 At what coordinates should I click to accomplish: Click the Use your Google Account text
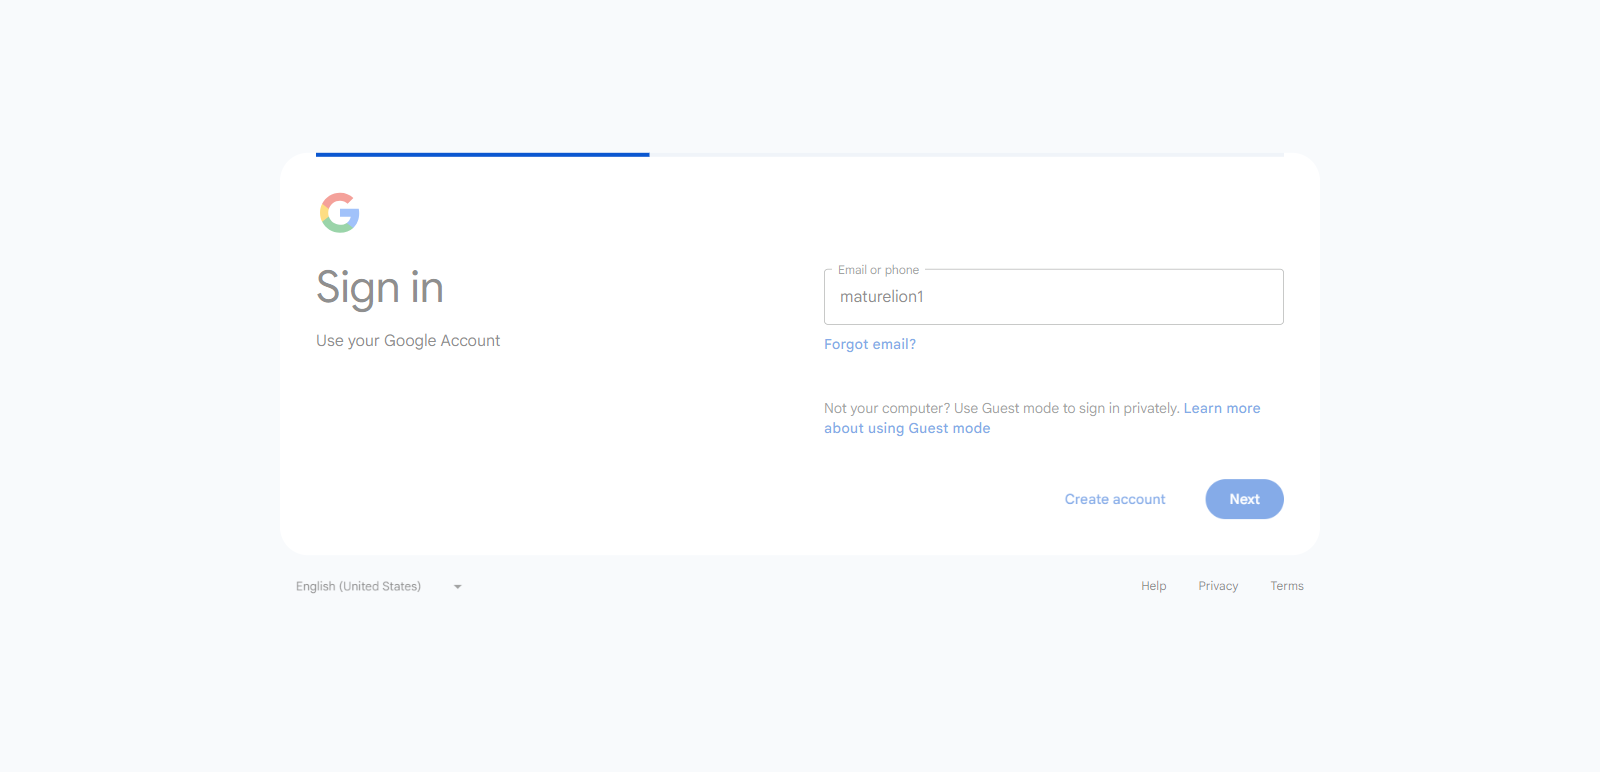tap(408, 341)
